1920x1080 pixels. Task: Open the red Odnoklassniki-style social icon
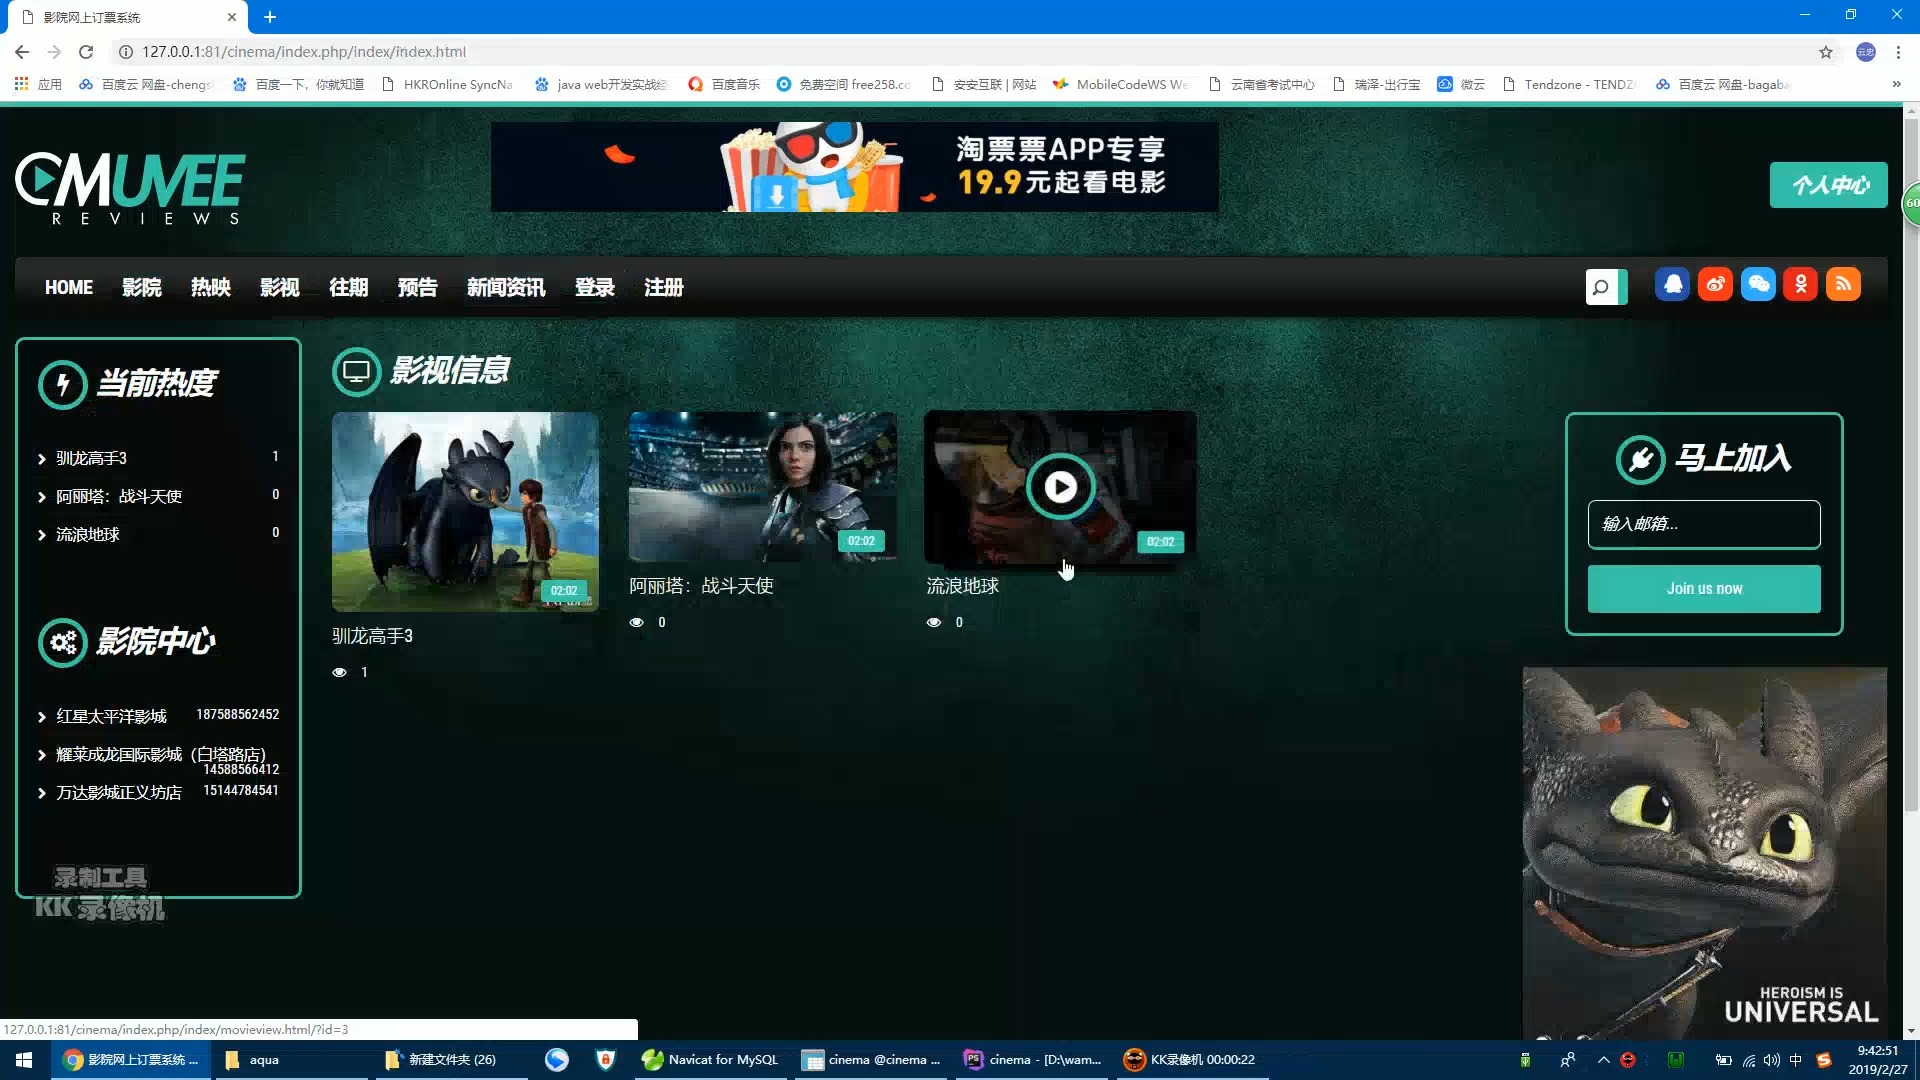1801,285
